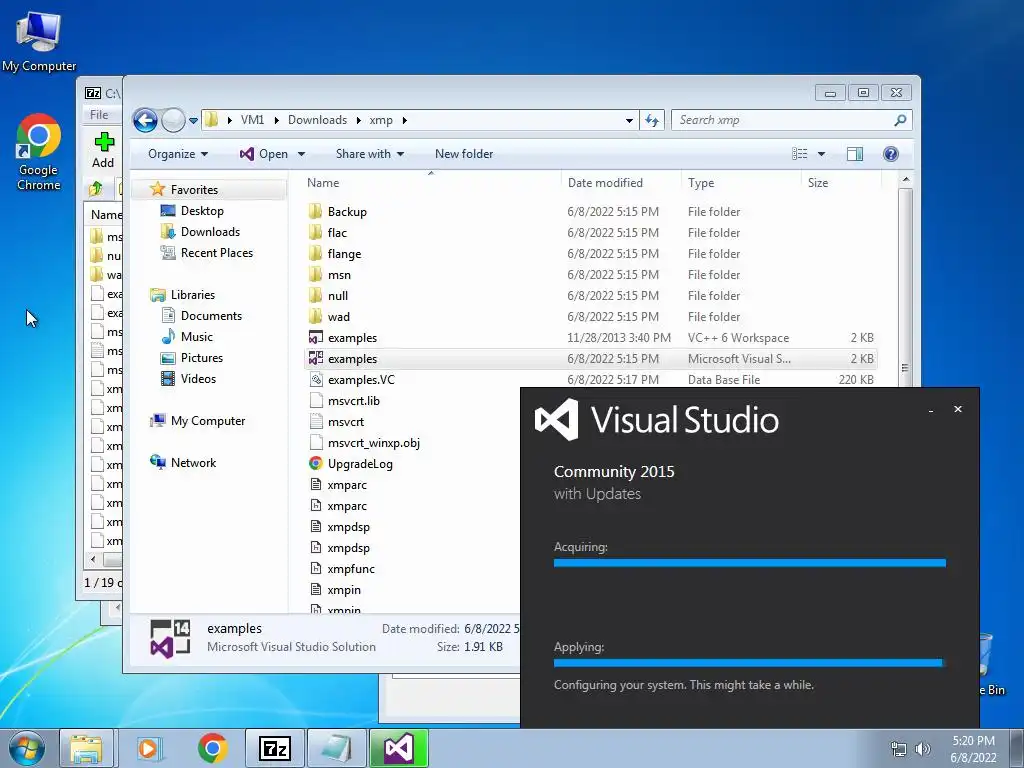Click New folder in Explorer toolbar

(464, 154)
